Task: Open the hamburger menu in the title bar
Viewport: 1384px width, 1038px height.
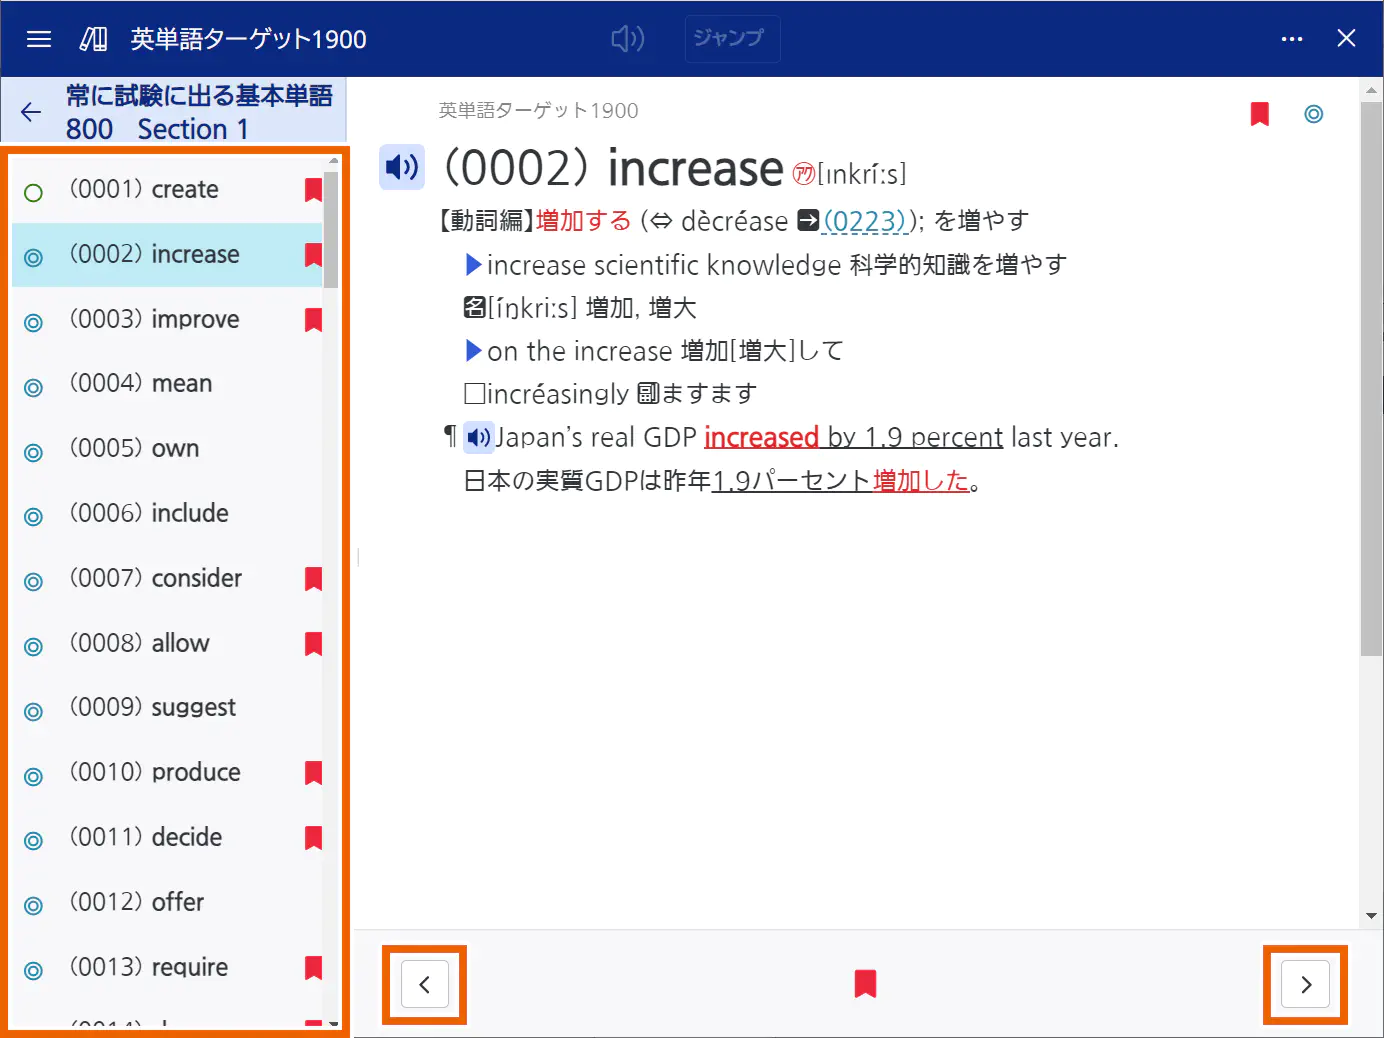Action: tap(39, 39)
